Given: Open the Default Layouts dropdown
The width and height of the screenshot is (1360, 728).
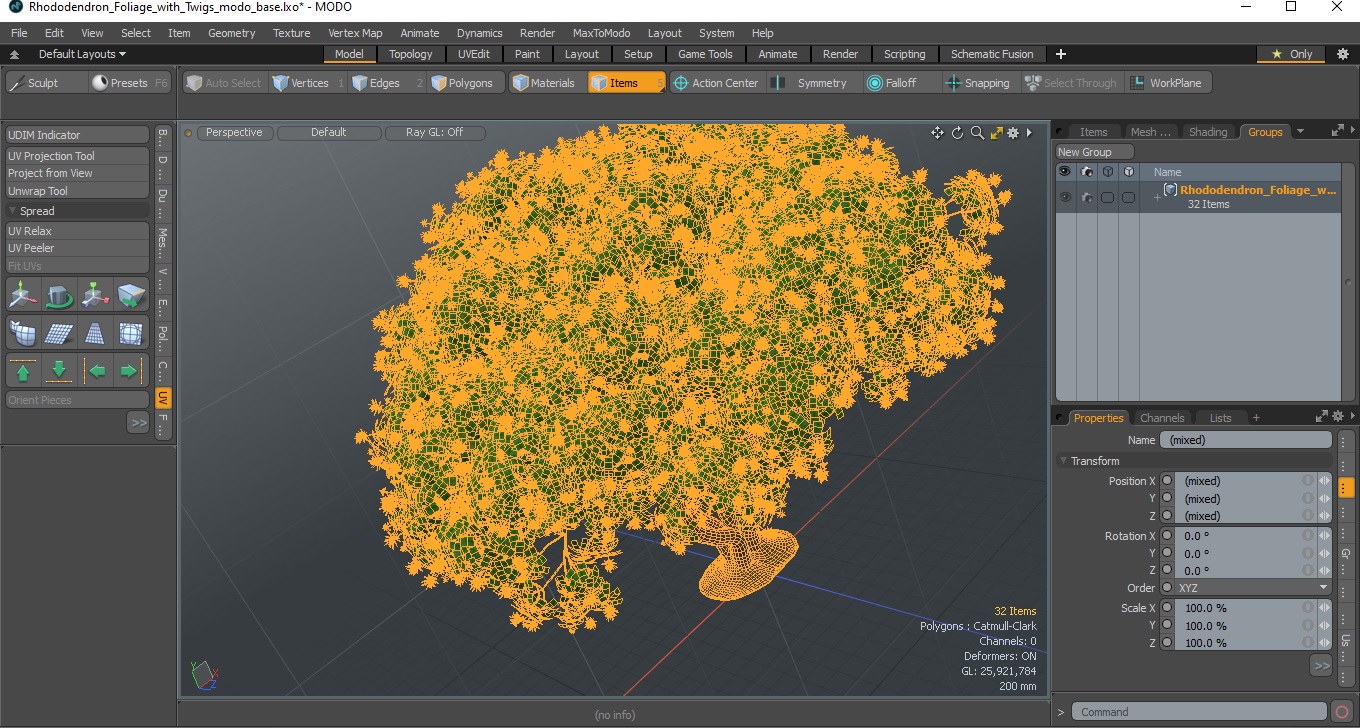Looking at the screenshot, I should click(82, 54).
